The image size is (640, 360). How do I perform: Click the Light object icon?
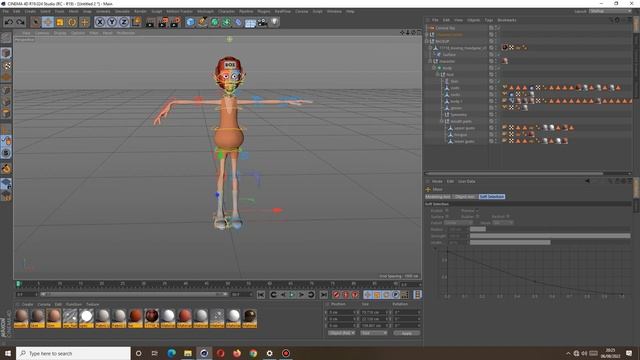pyautogui.click(x=274, y=22)
